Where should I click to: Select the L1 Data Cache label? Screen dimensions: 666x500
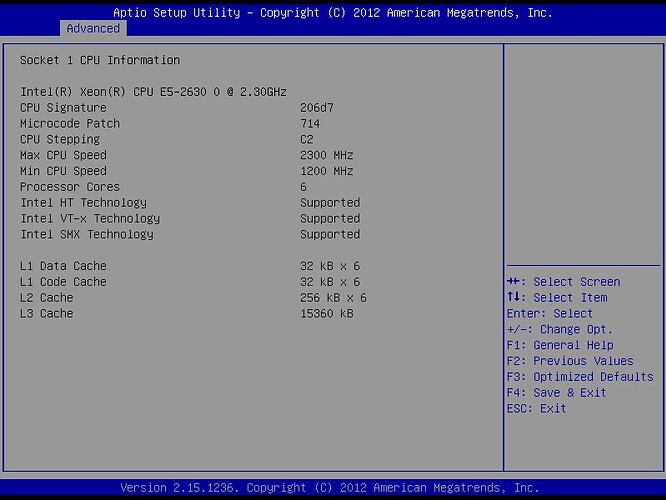point(63,266)
